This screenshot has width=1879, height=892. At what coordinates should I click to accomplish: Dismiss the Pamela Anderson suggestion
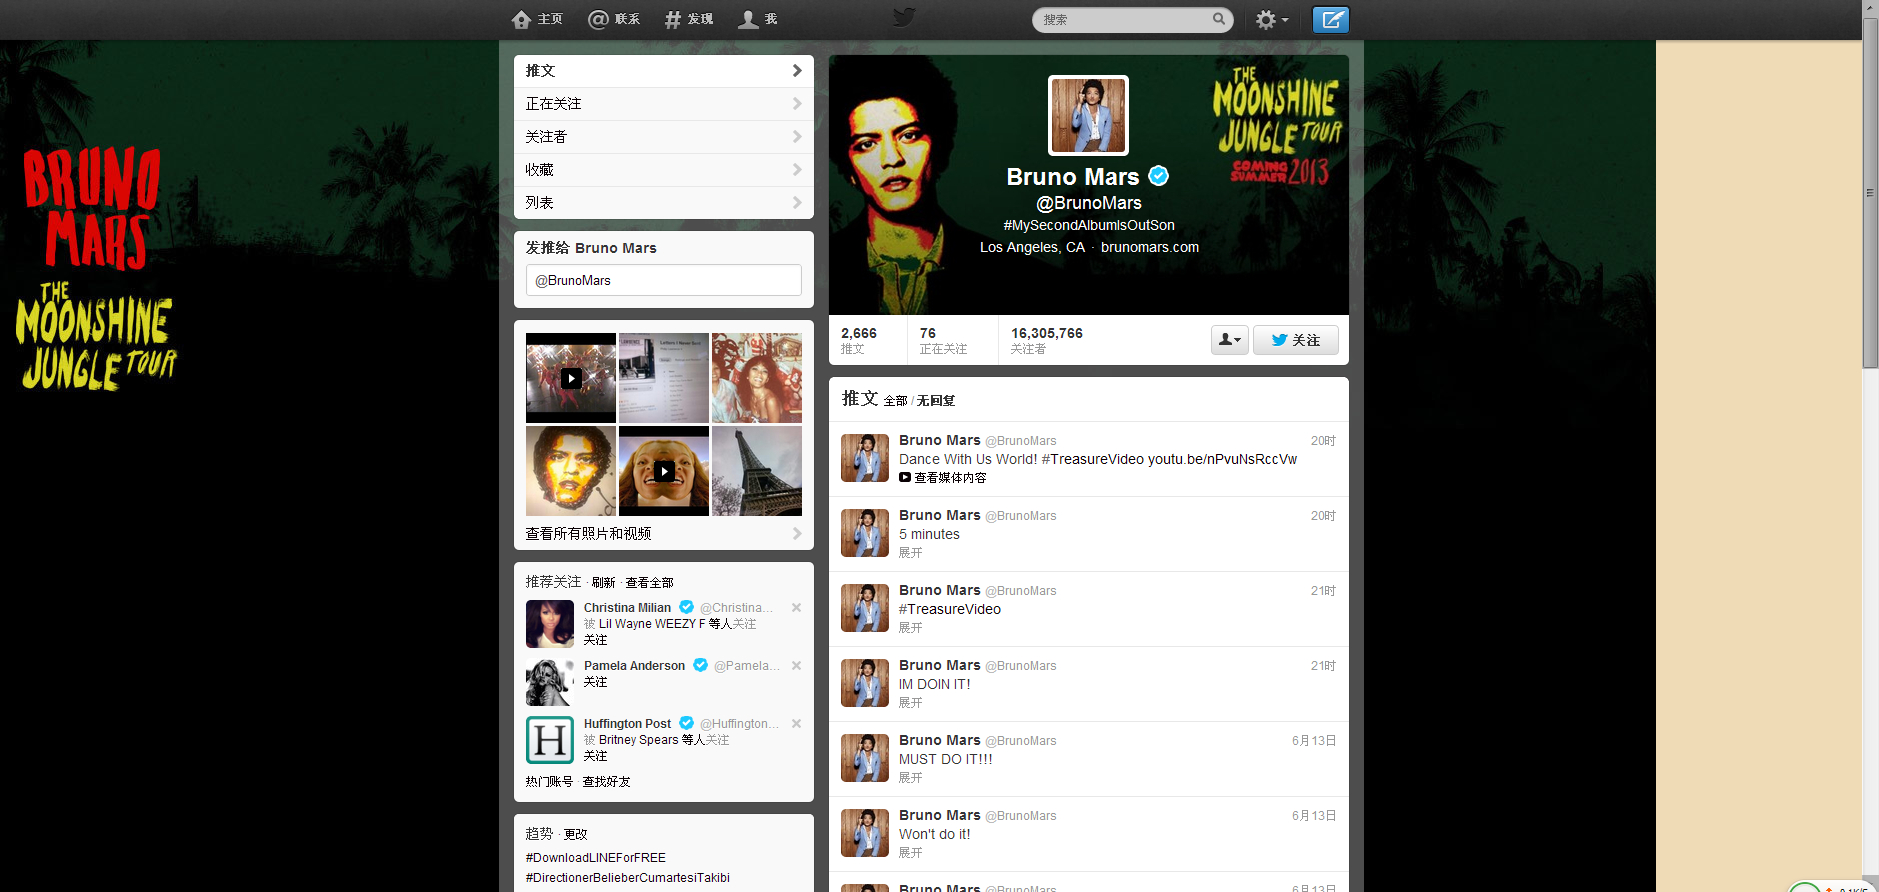[796, 666]
